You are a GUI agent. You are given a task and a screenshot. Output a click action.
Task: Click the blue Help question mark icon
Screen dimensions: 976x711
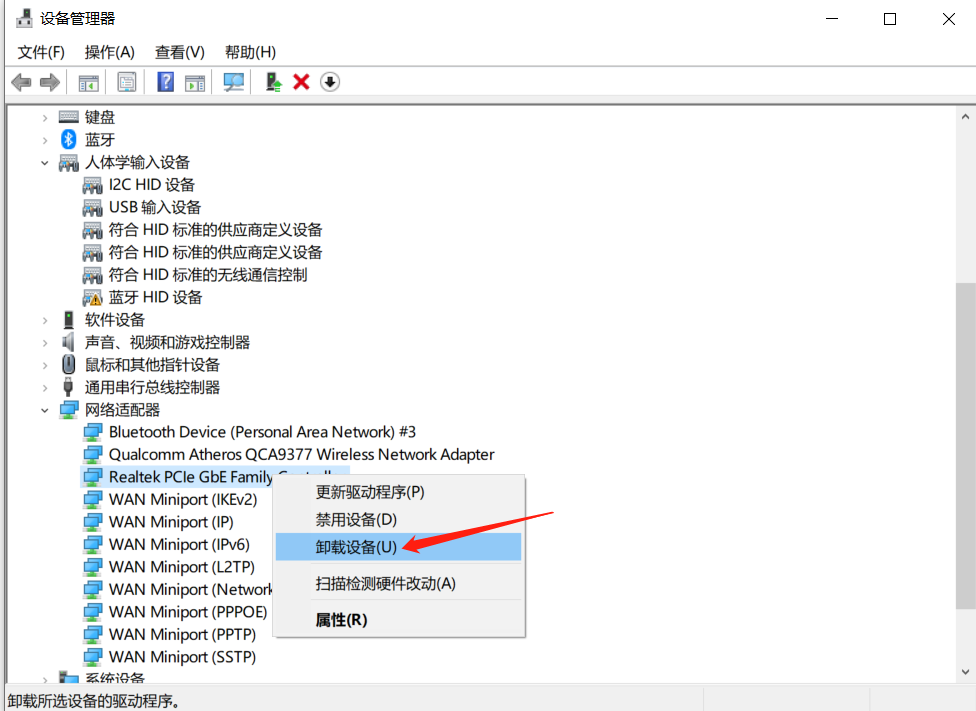click(166, 82)
